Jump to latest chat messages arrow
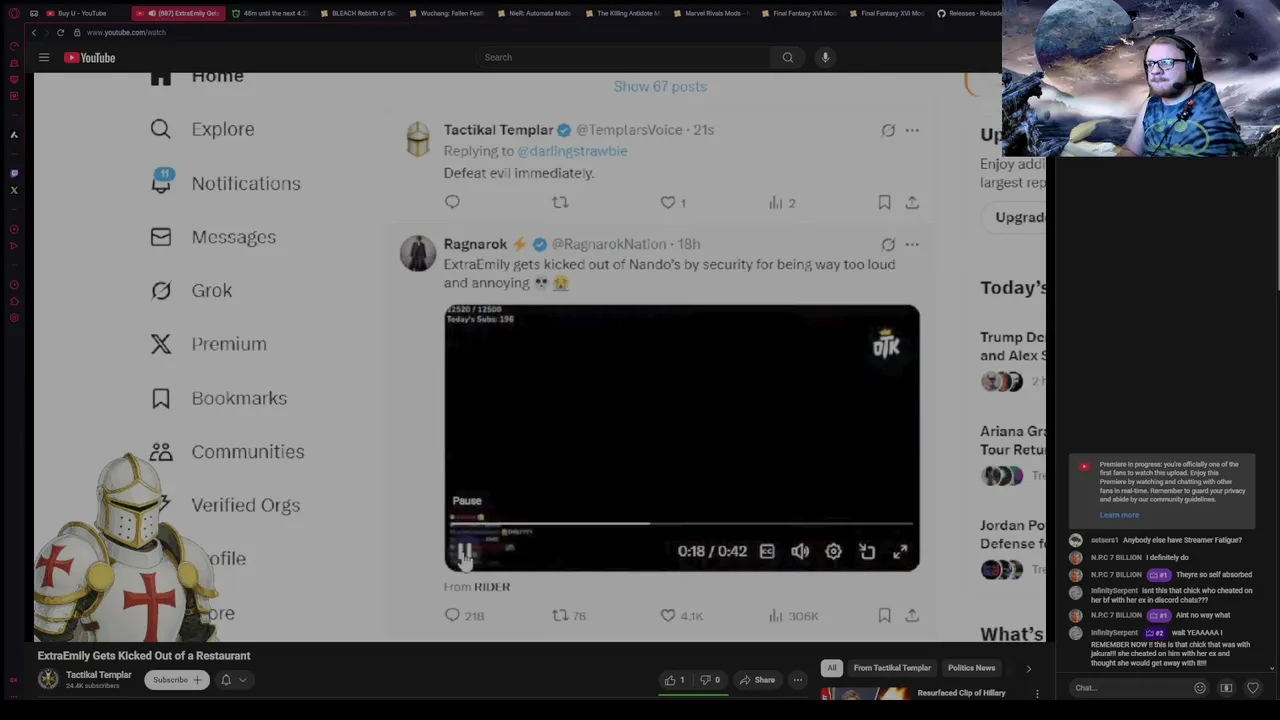Screen dimensions: 1280x720 [1271, 668]
